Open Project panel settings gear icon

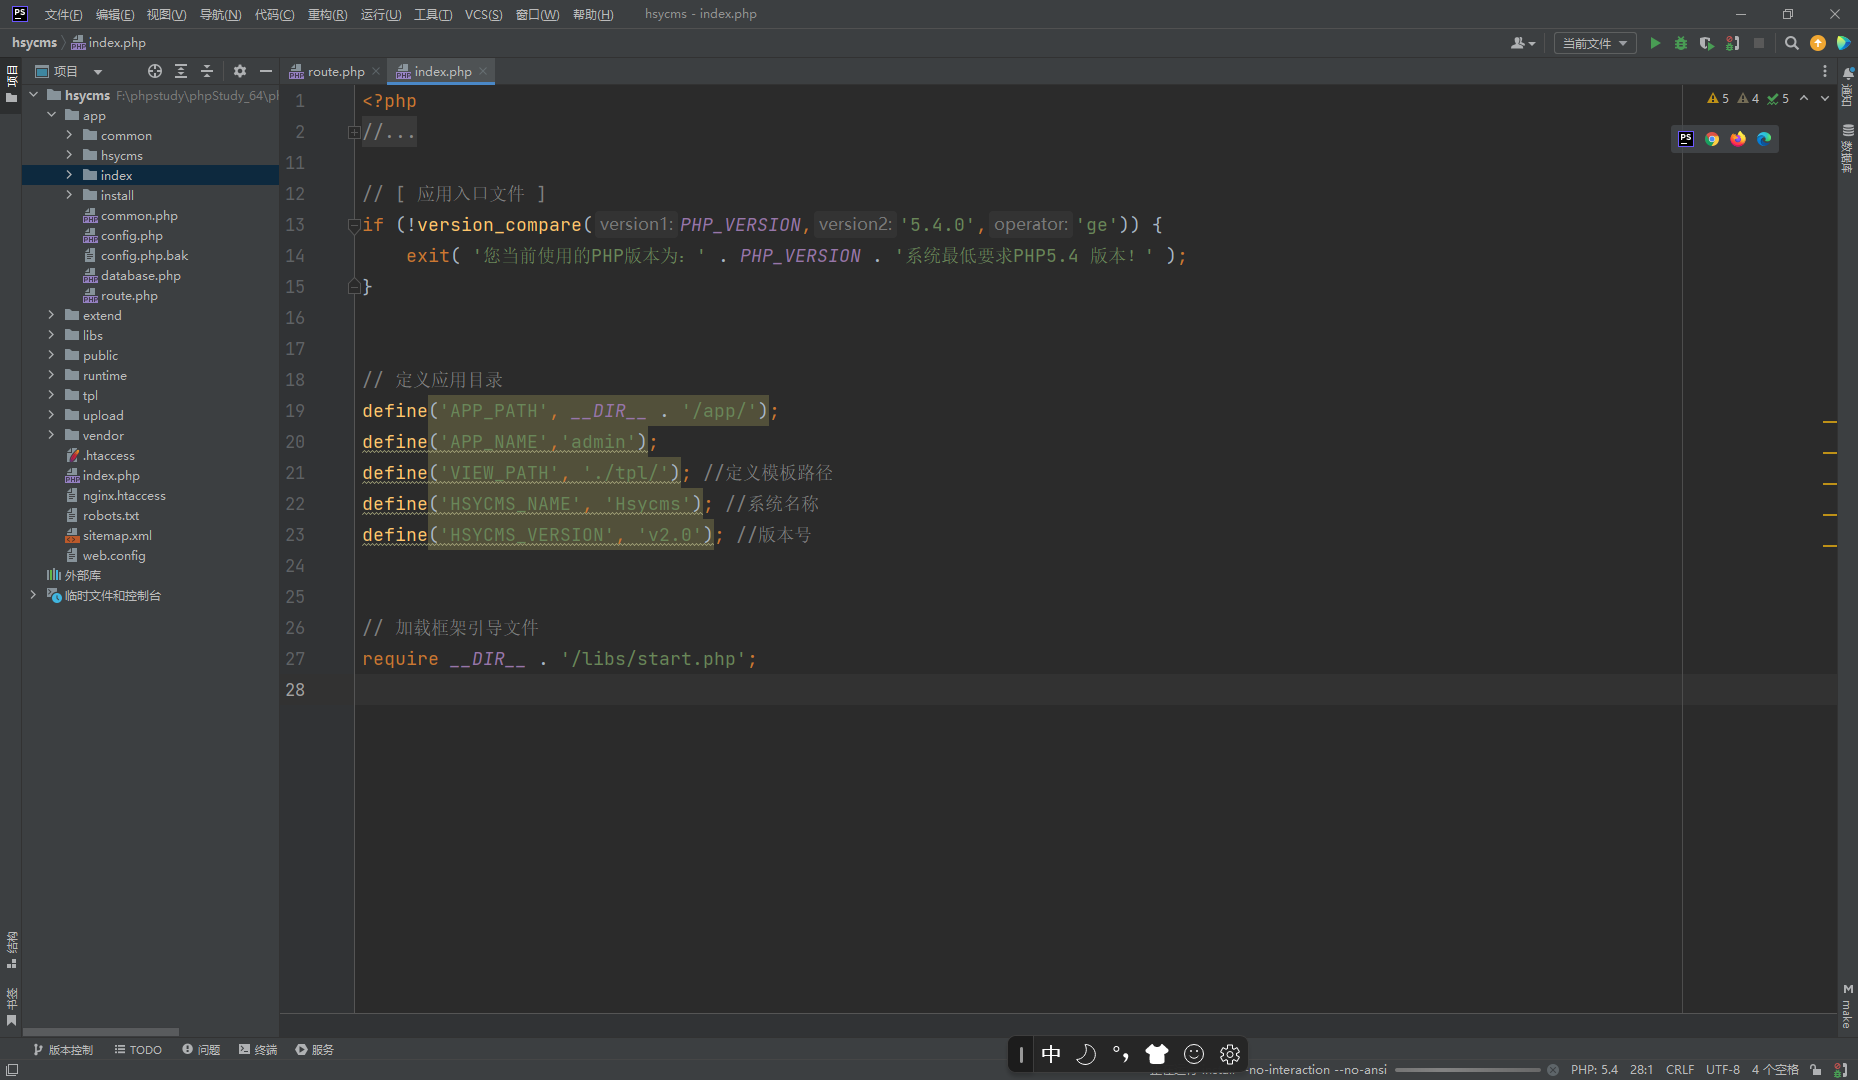[240, 71]
